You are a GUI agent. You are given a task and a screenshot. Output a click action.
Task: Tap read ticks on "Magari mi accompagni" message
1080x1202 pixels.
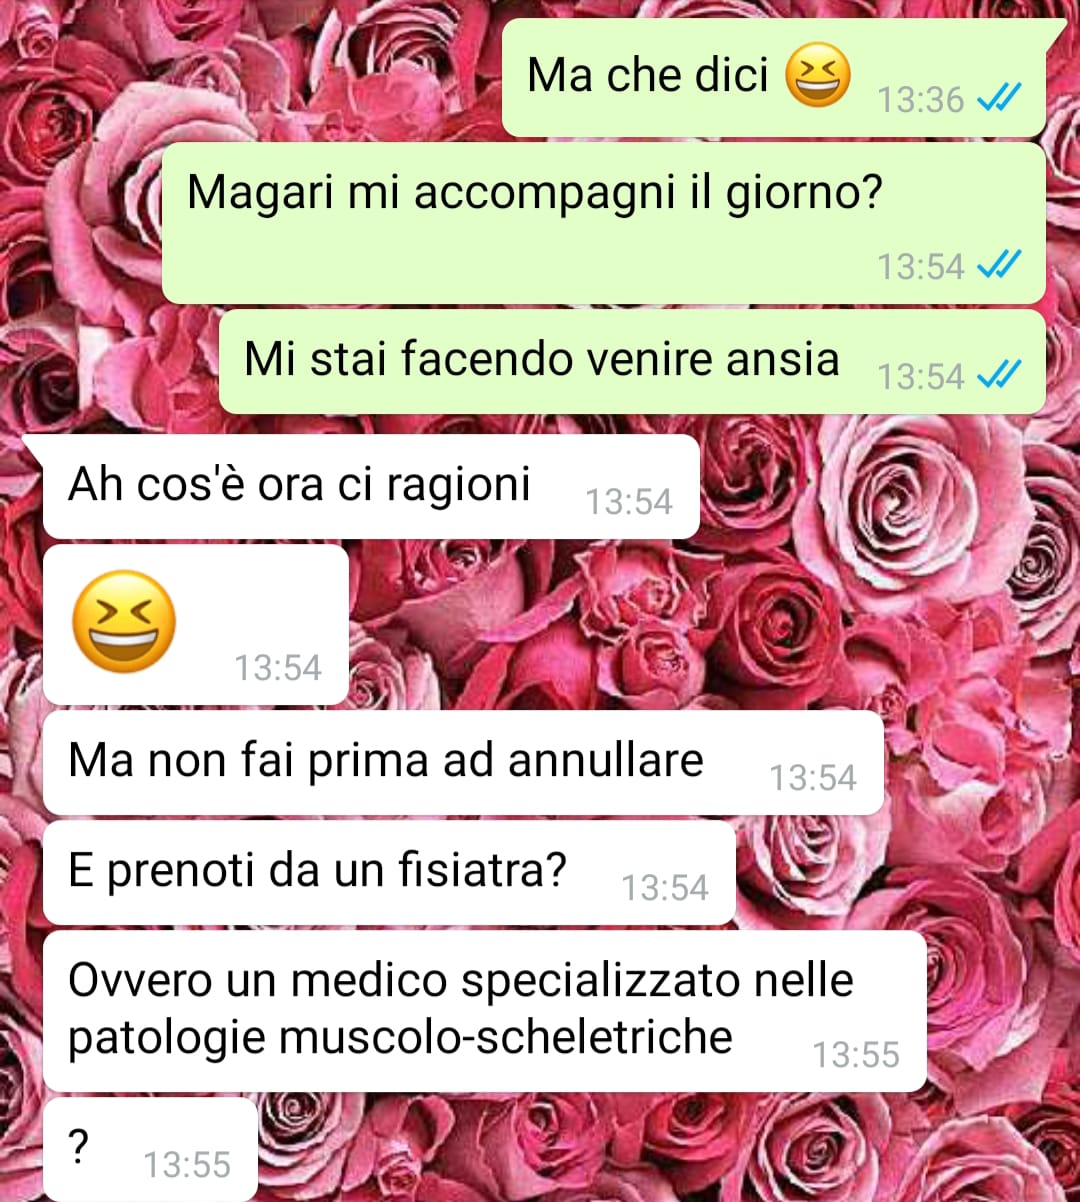(x=998, y=265)
